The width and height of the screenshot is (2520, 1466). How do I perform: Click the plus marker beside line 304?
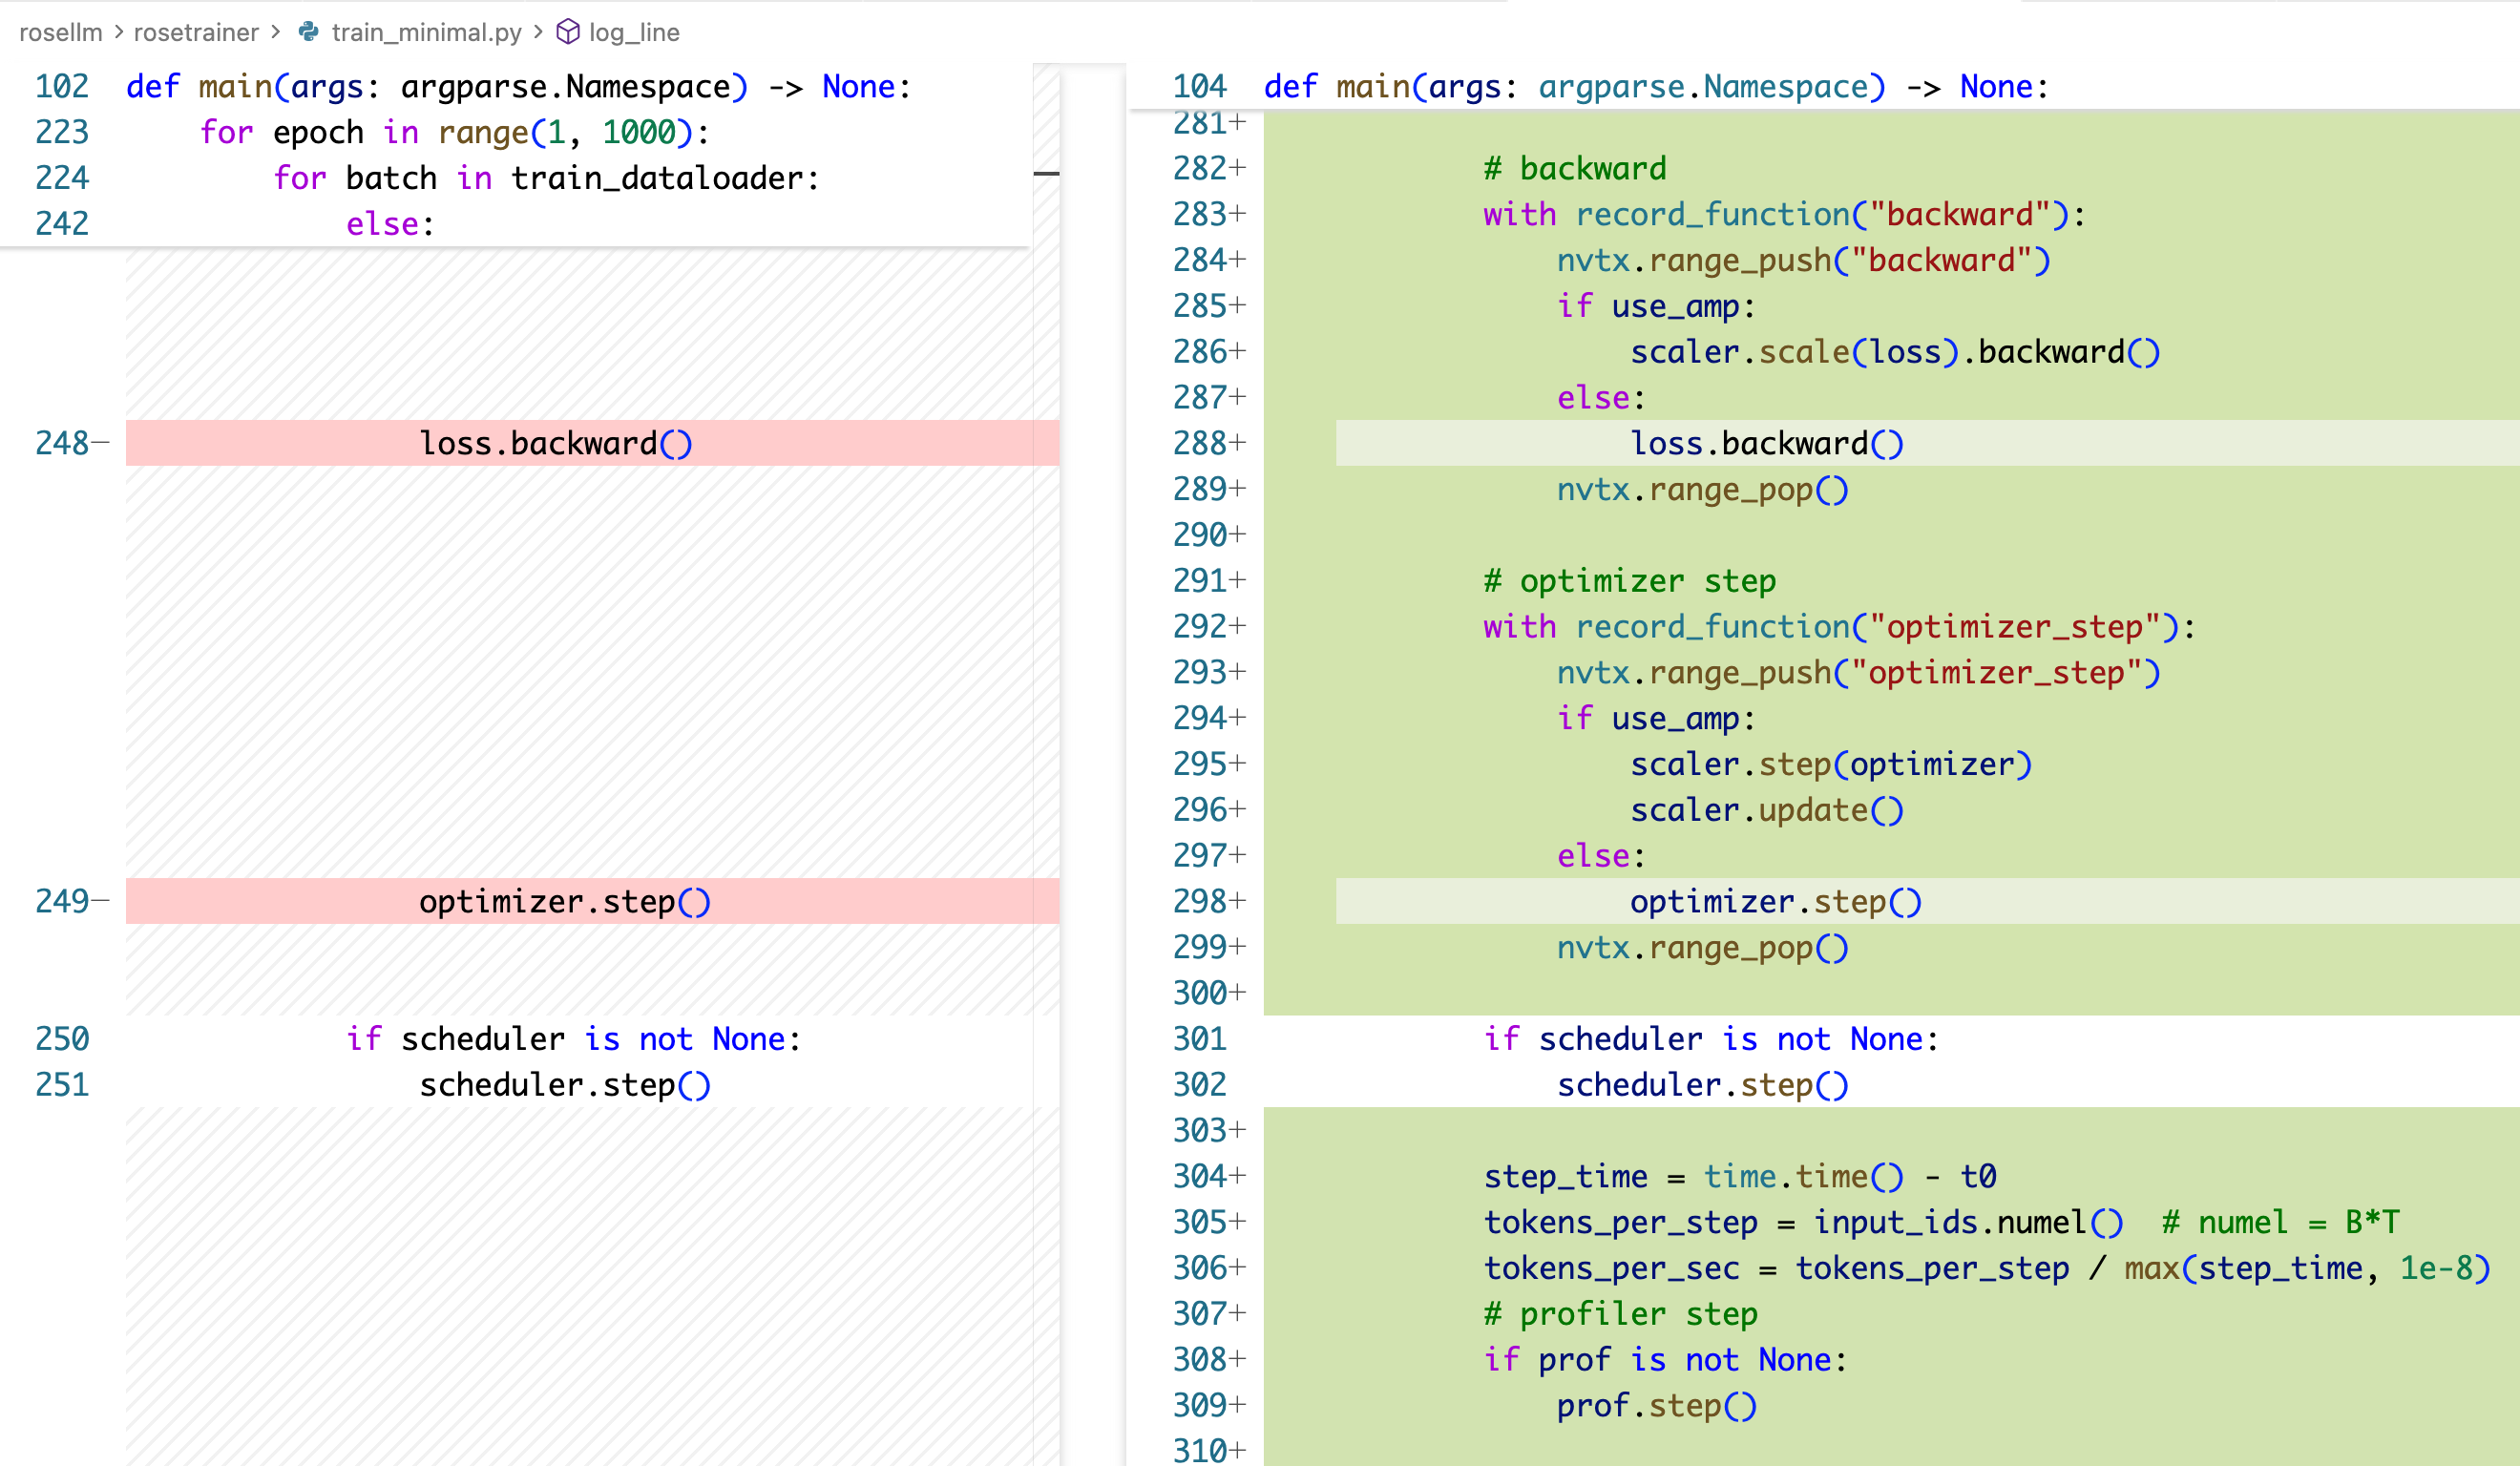1238,1176
